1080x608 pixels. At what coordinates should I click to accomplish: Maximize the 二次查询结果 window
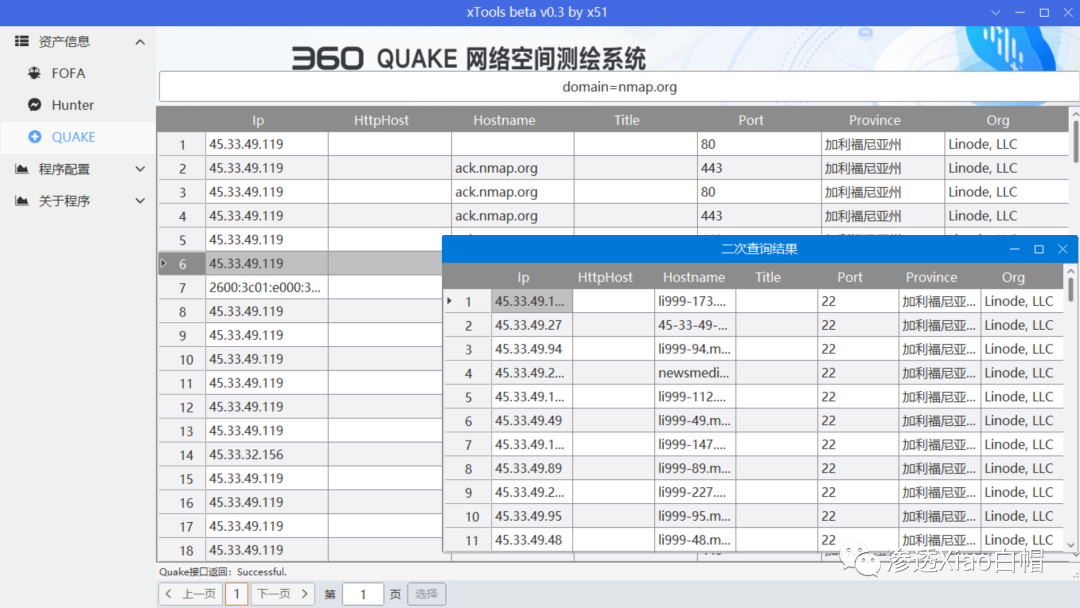[1039, 249]
